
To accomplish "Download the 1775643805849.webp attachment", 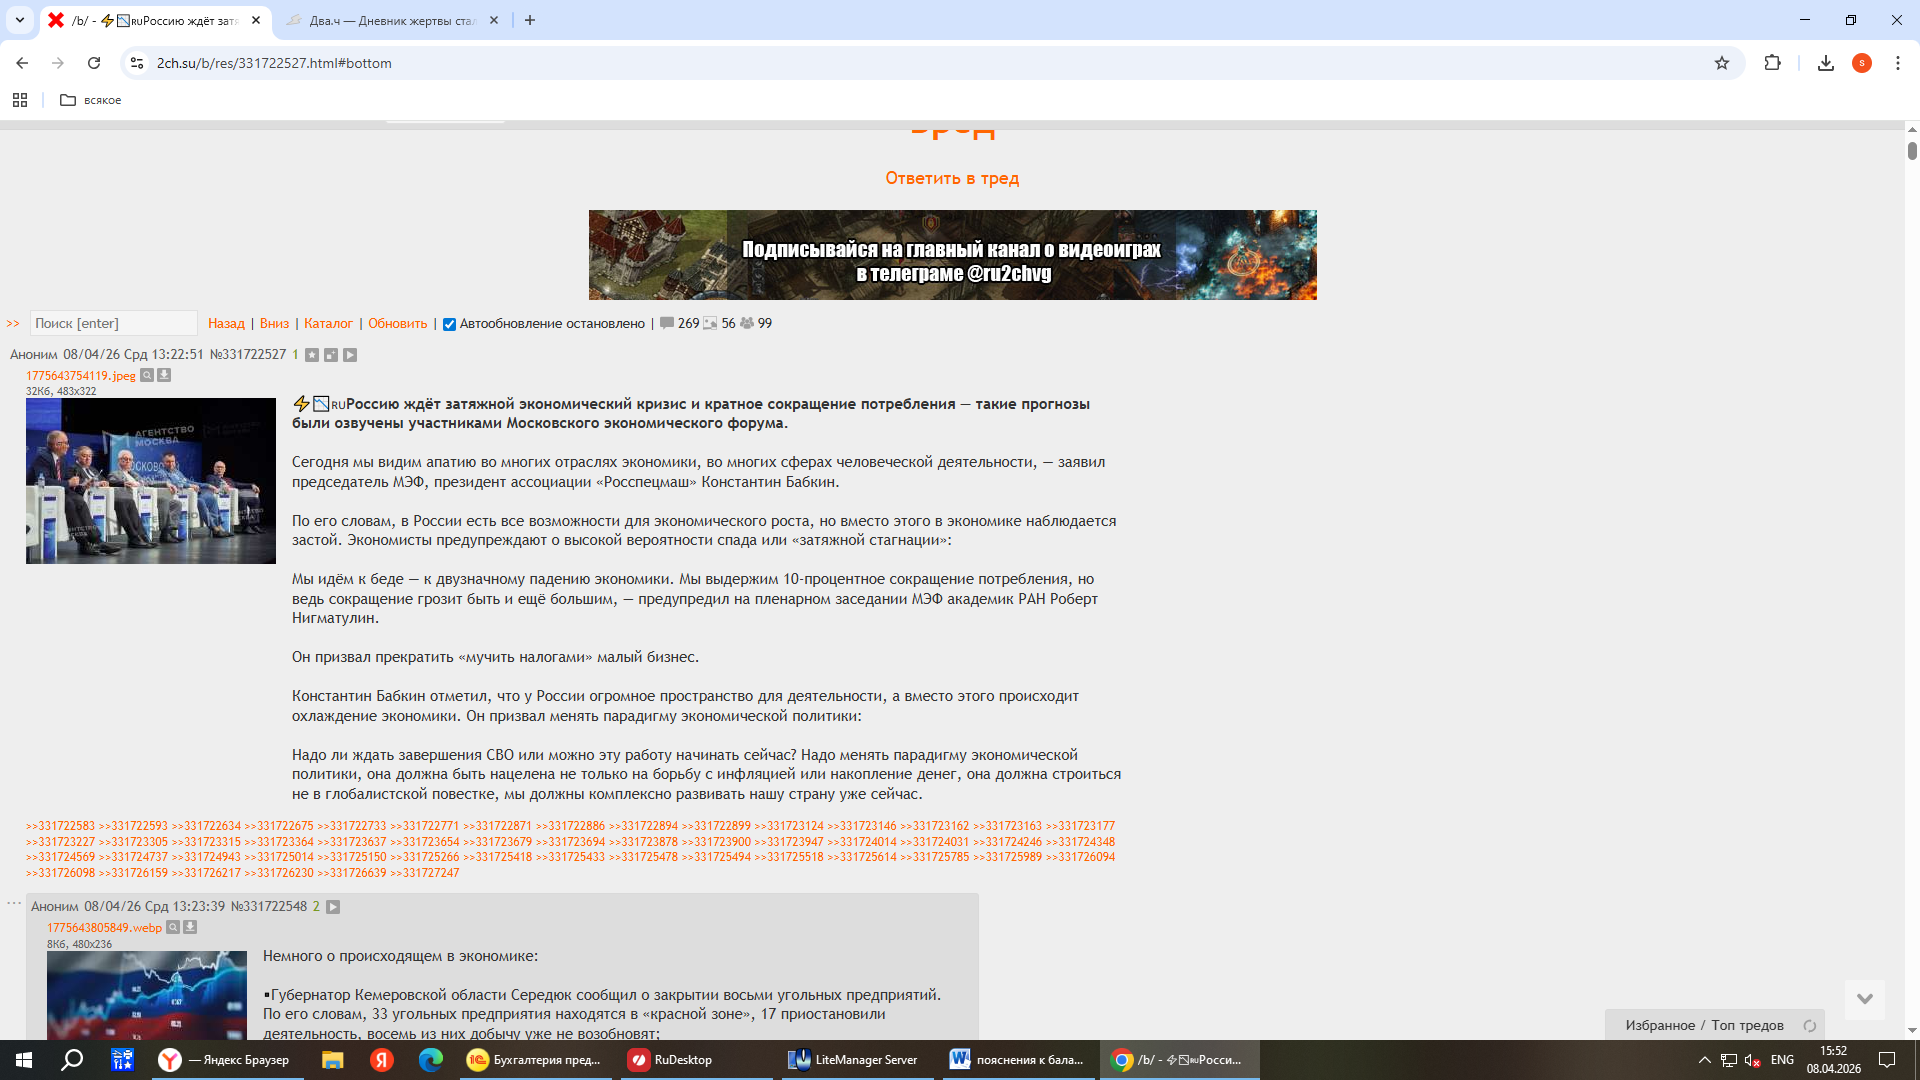I will click(190, 928).
